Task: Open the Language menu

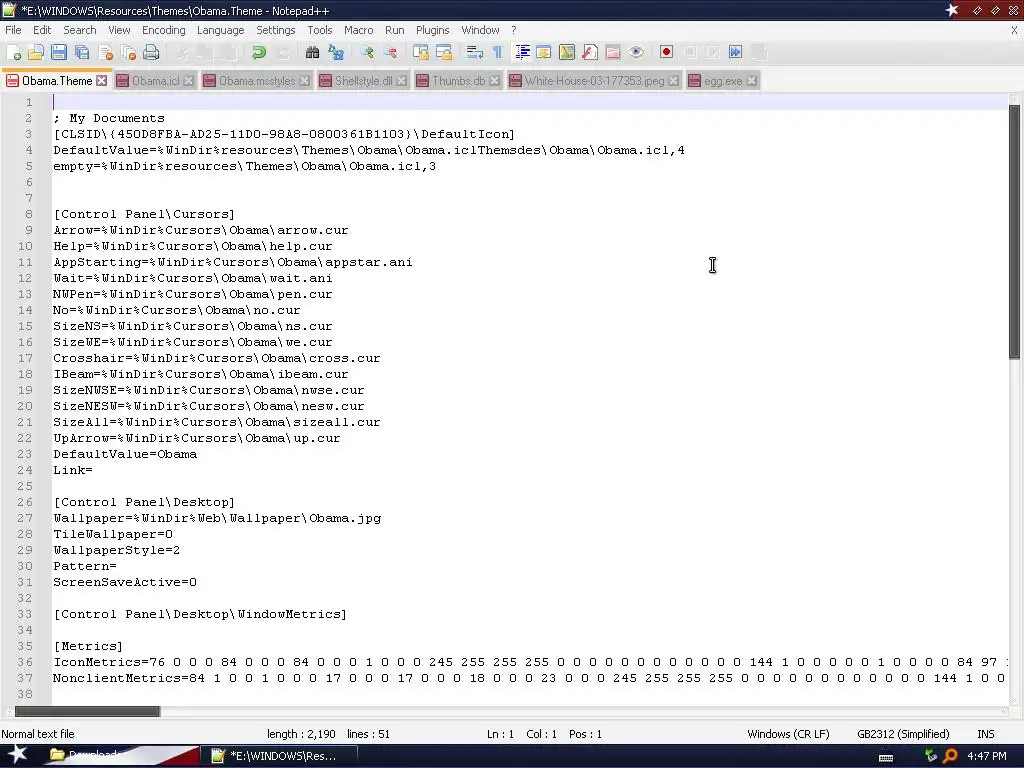Action: [x=221, y=30]
